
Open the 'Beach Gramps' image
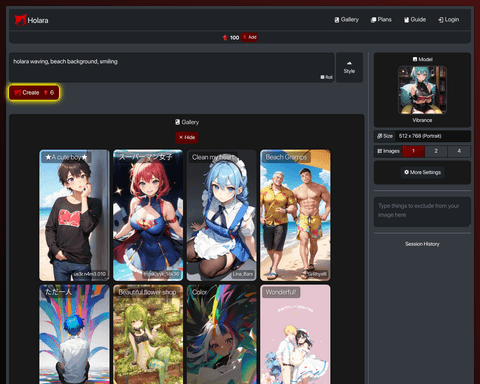pyautogui.click(x=295, y=215)
